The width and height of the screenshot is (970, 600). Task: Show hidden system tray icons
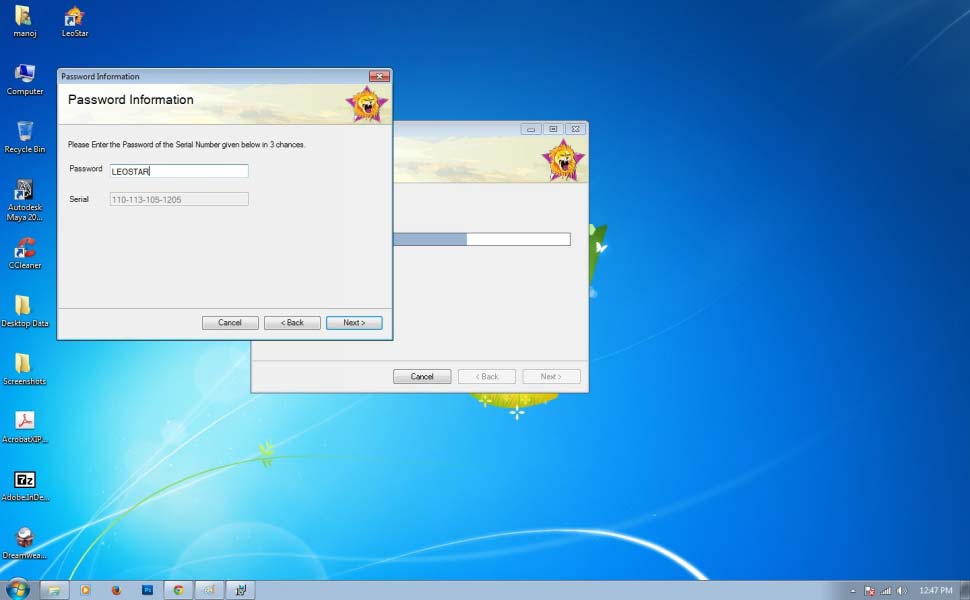852,591
